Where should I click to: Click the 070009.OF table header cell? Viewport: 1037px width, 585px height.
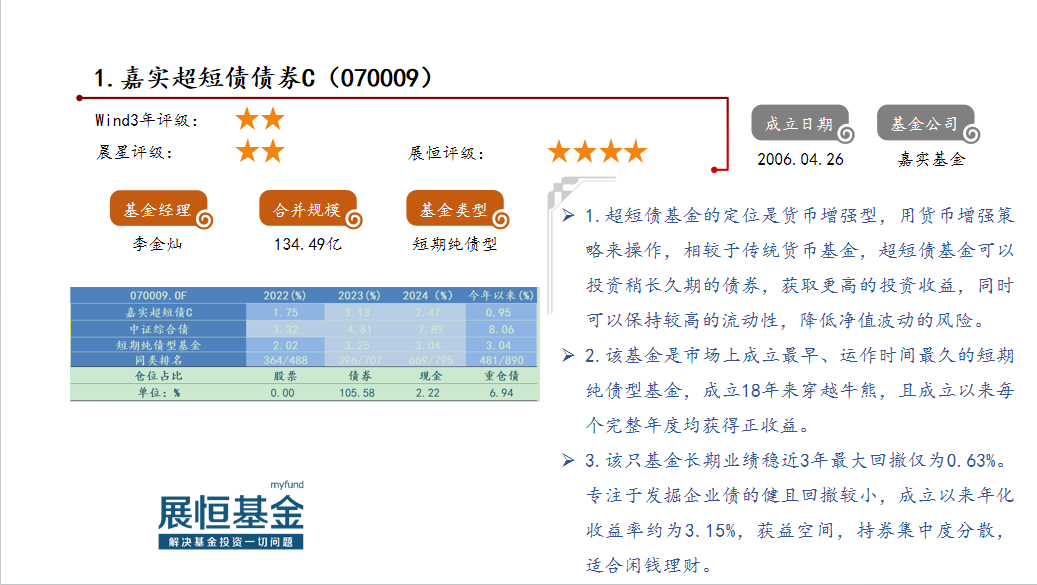coord(158,296)
